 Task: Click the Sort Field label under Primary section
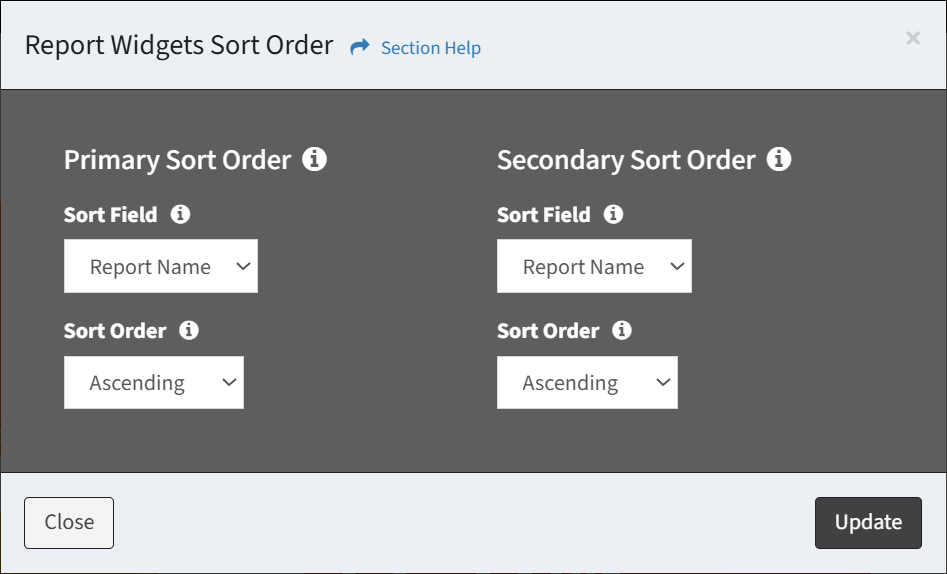[x=111, y=214]
